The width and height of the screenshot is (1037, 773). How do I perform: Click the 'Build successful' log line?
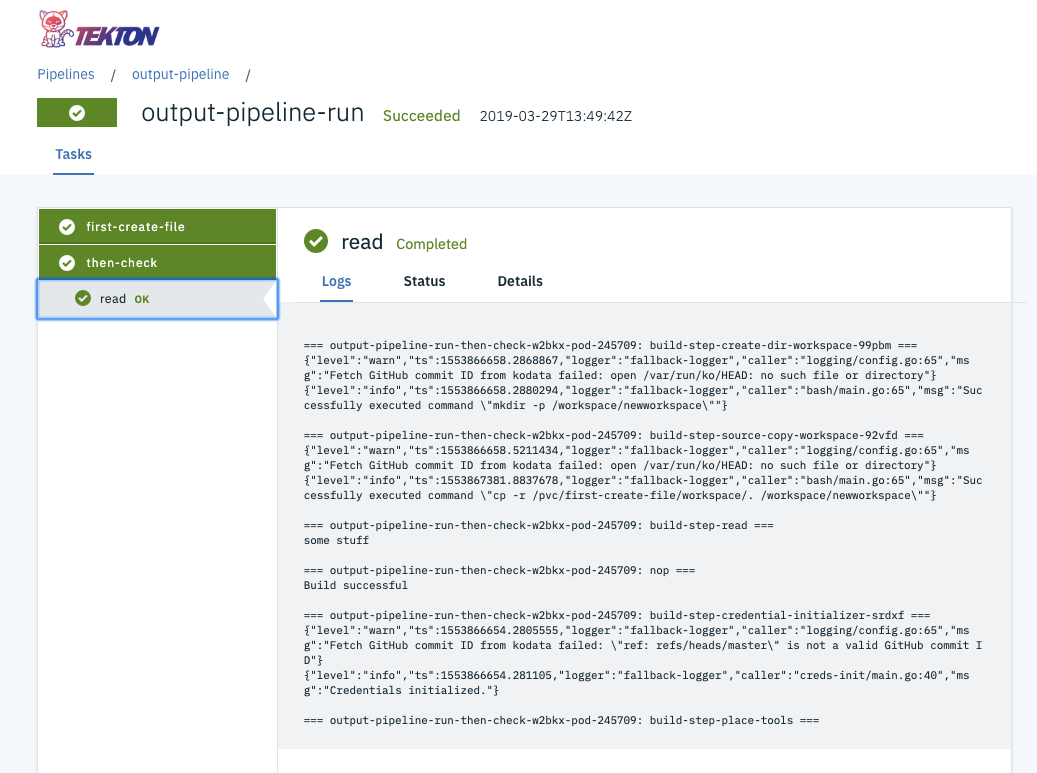356,585
